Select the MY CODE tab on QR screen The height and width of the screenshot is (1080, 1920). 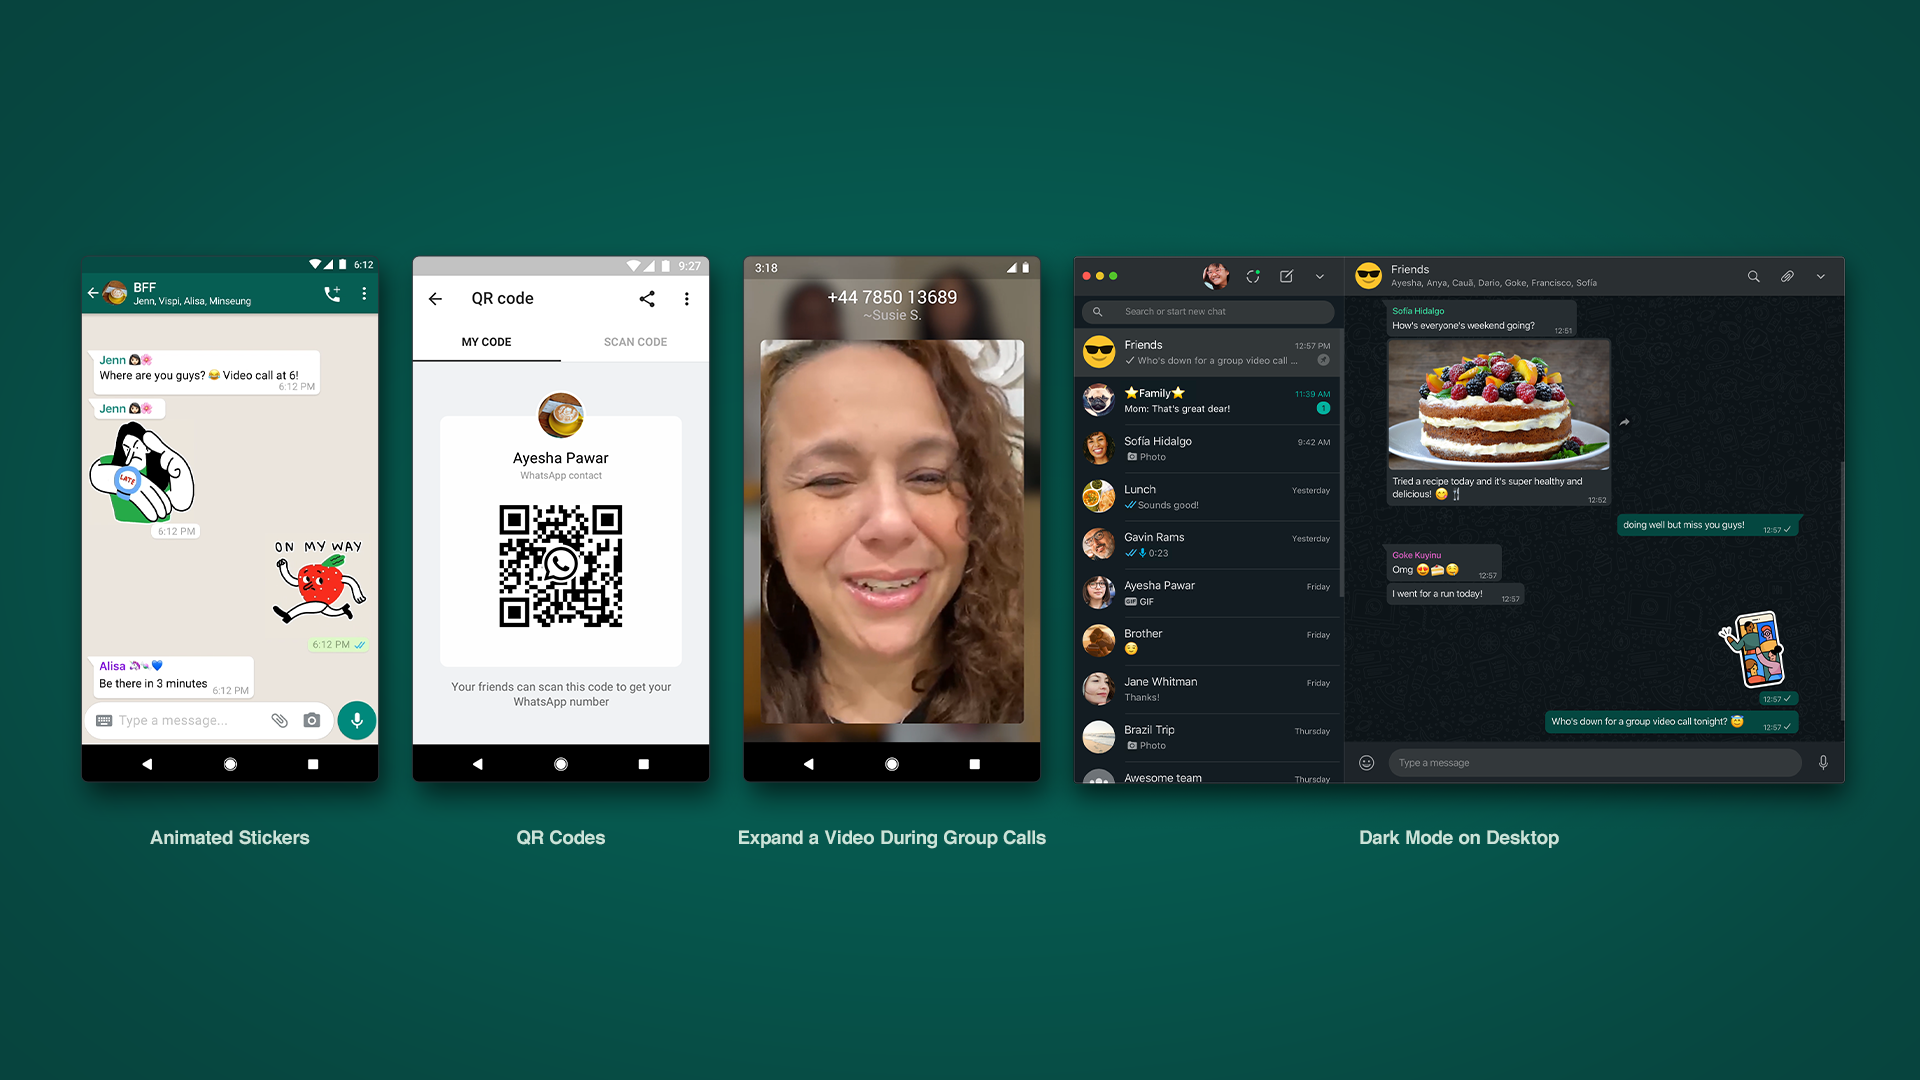(488, 342)
